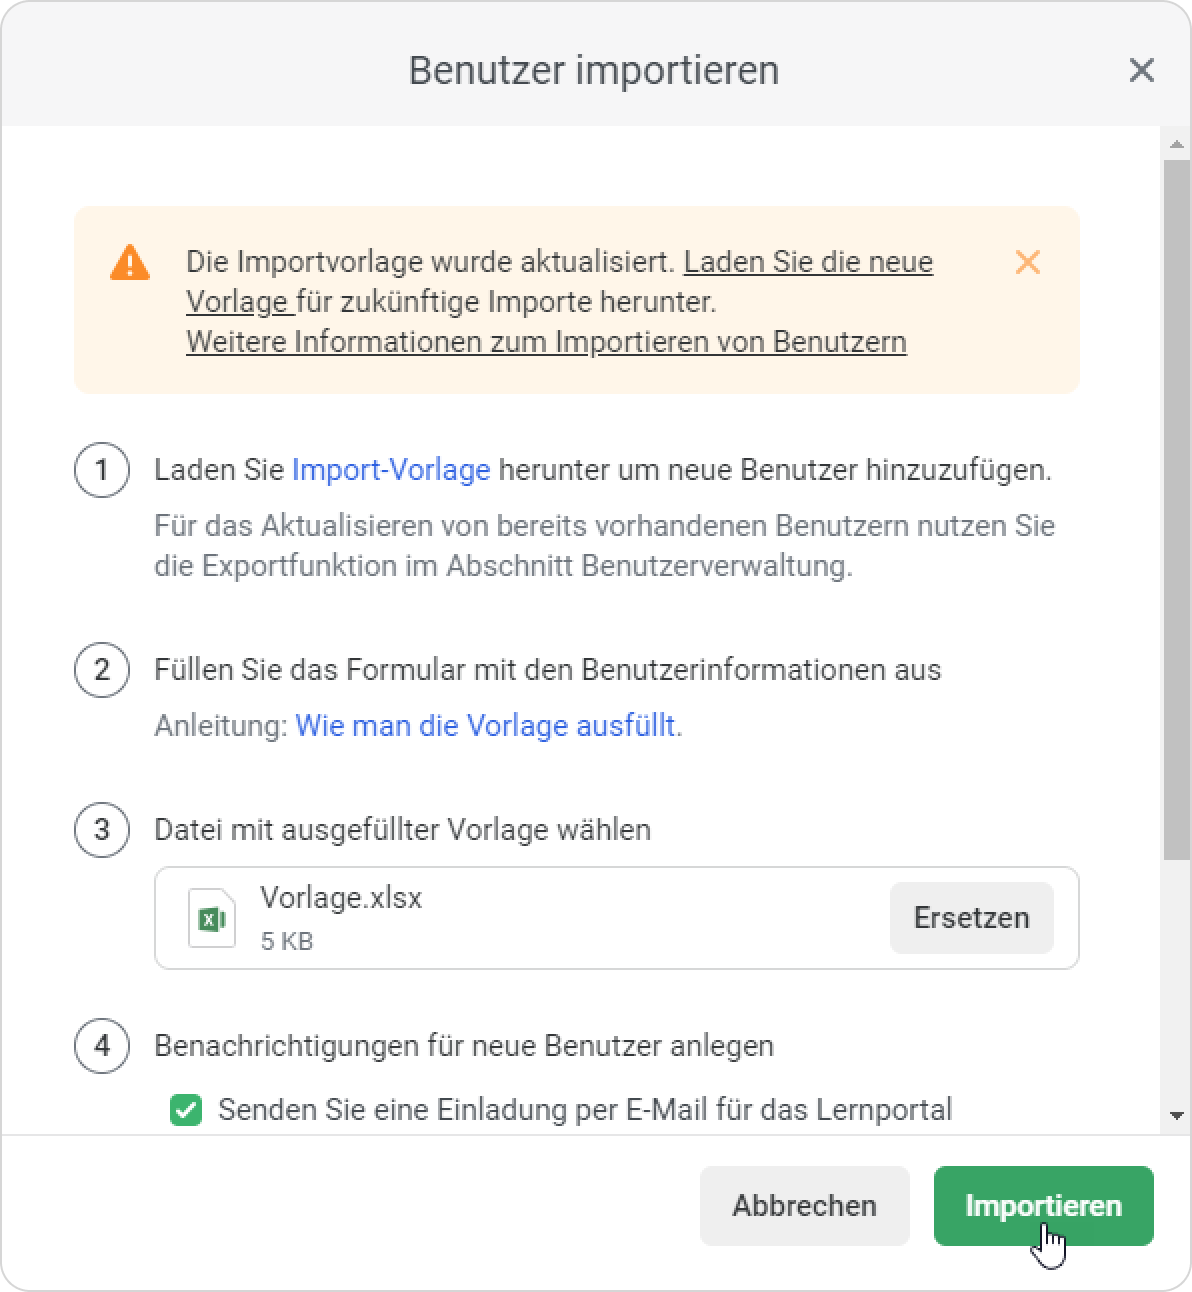Viewport: 1192px width, 1292px height.
Task: Dismiss the orange warning banner
Action: point(1027,262)
